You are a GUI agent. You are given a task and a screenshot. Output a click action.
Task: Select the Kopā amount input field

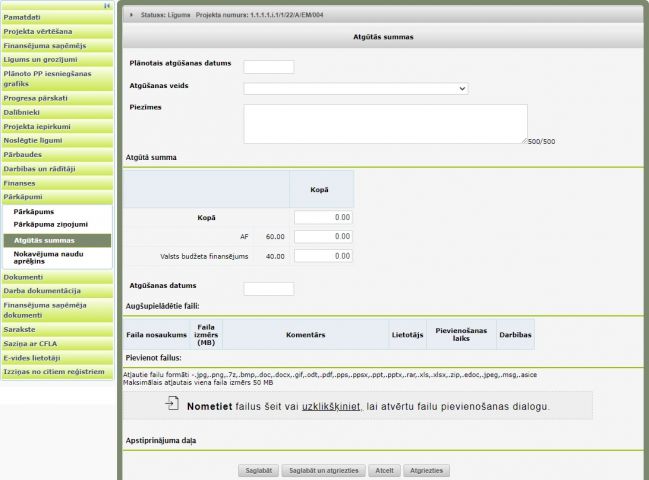[323, 217]
